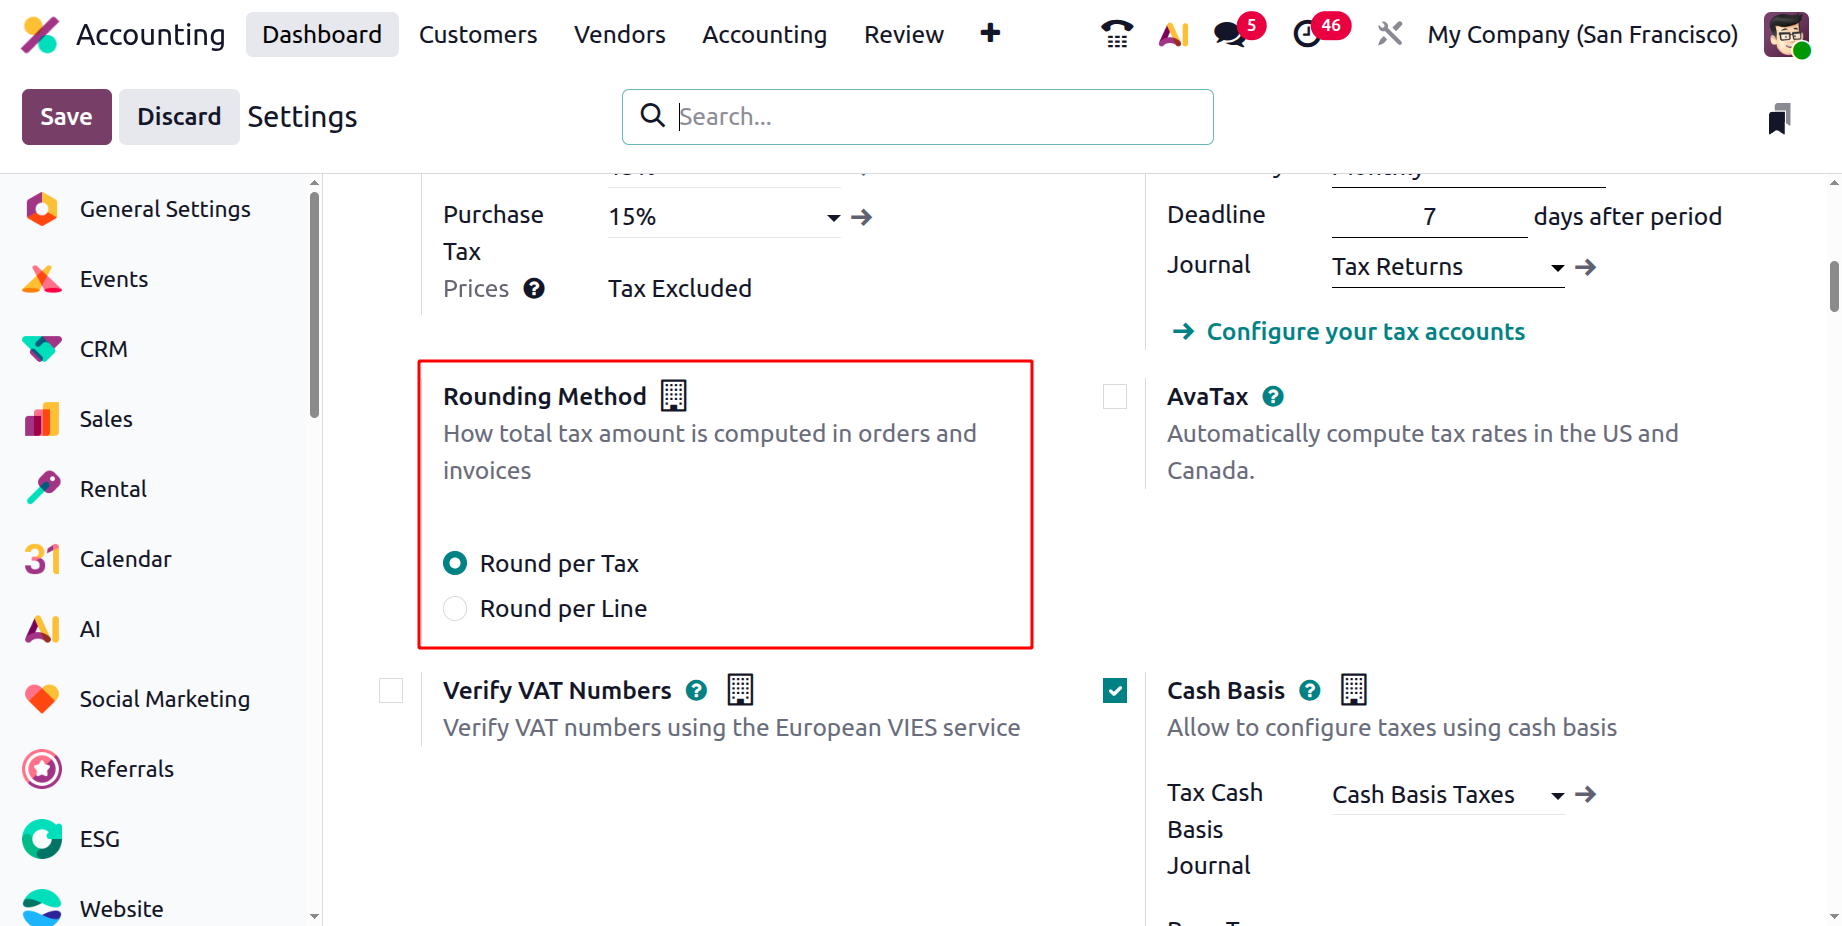The height and width of the screenshot is (926, 1842).
Task: Open the Customers menu
Action: coord(478,35)
